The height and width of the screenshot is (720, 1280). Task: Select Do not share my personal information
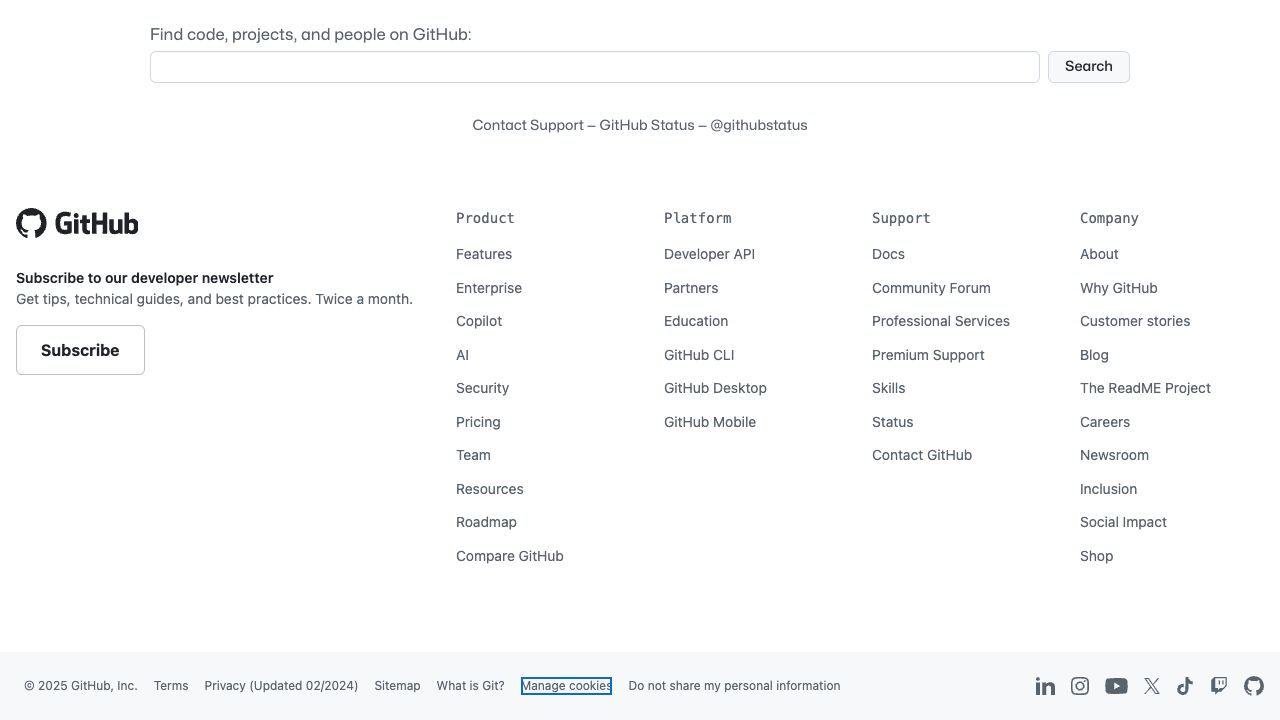pyautogui.click(x=734, y=686)
